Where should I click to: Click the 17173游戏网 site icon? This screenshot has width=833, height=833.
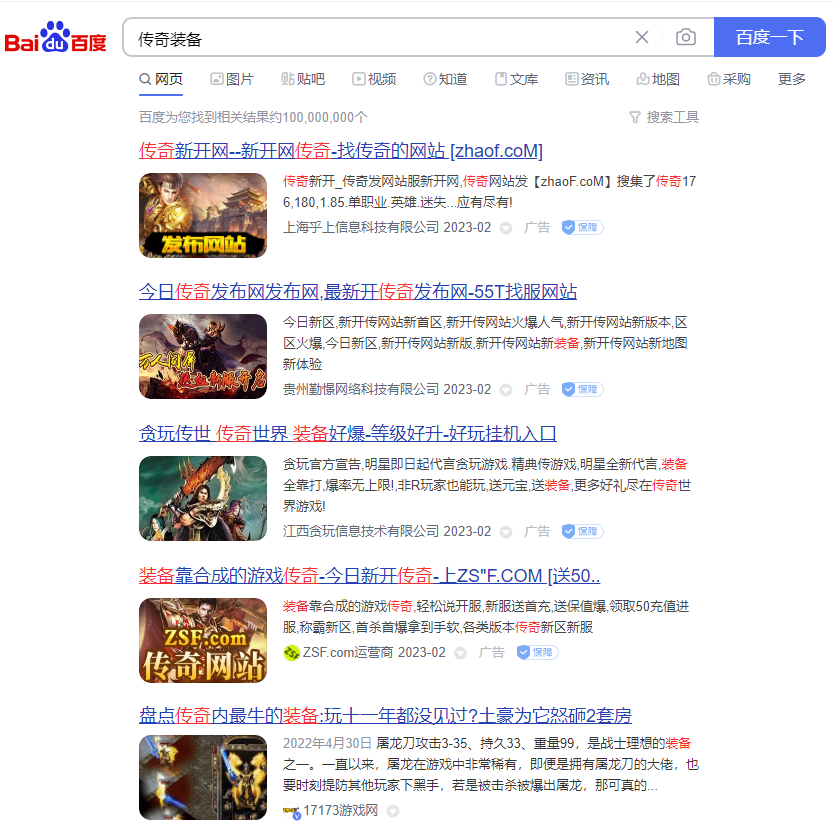coord(291,811)
